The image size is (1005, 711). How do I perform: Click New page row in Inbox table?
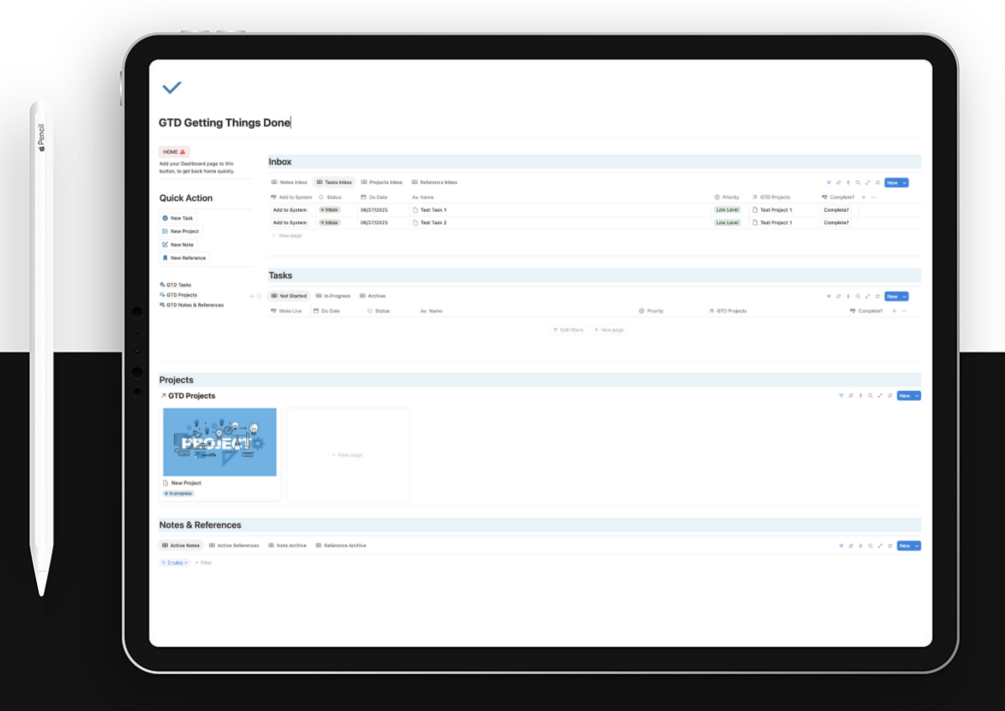tap(287, 236)
